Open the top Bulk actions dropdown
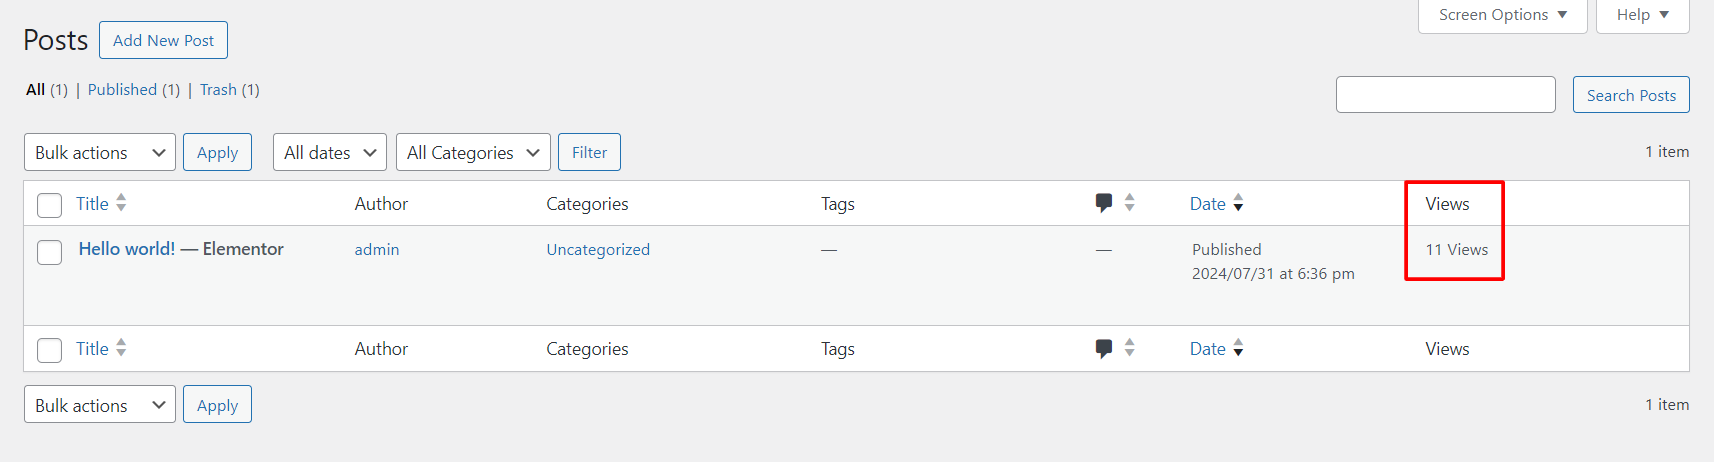 click(x=100, y=152)
